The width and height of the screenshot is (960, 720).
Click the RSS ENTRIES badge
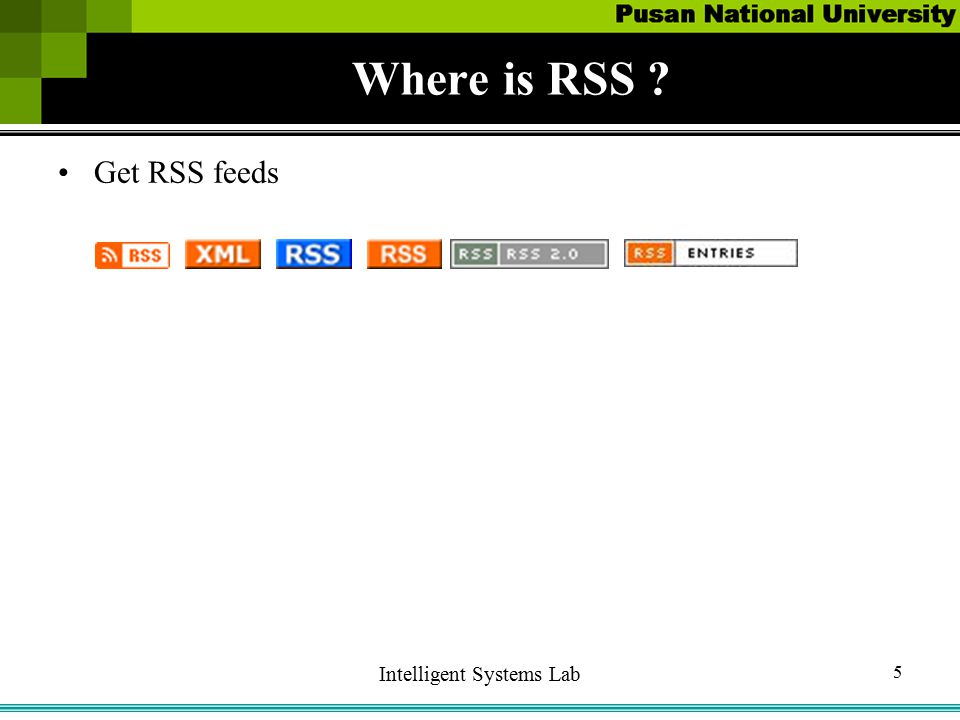point(711,253)
